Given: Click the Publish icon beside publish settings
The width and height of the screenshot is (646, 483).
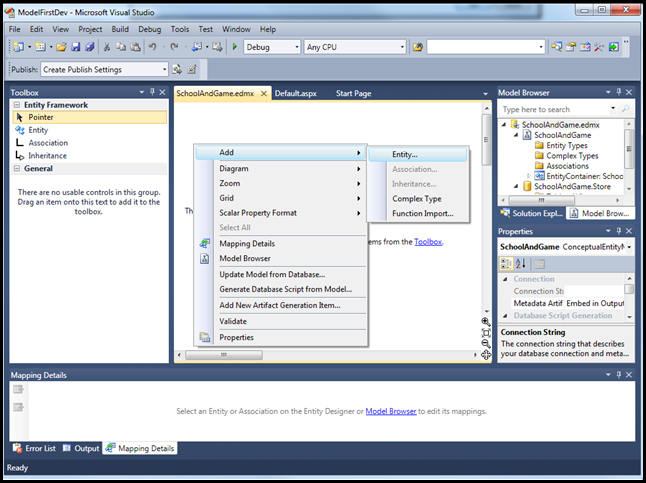Looking at the screenshot, I should [x=177, y=69].
